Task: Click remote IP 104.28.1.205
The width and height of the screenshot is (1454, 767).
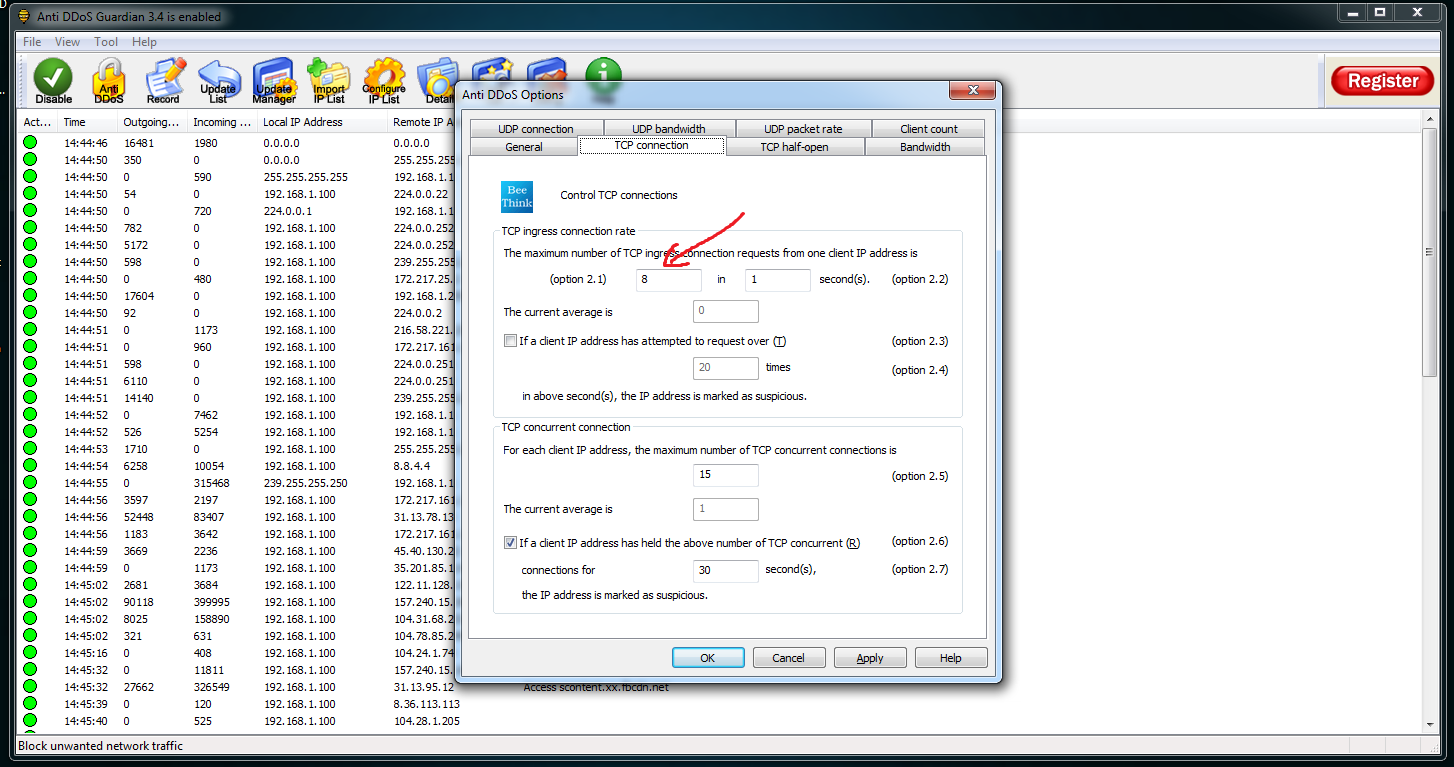Action: pyautogui.click(x=426, y=721)
